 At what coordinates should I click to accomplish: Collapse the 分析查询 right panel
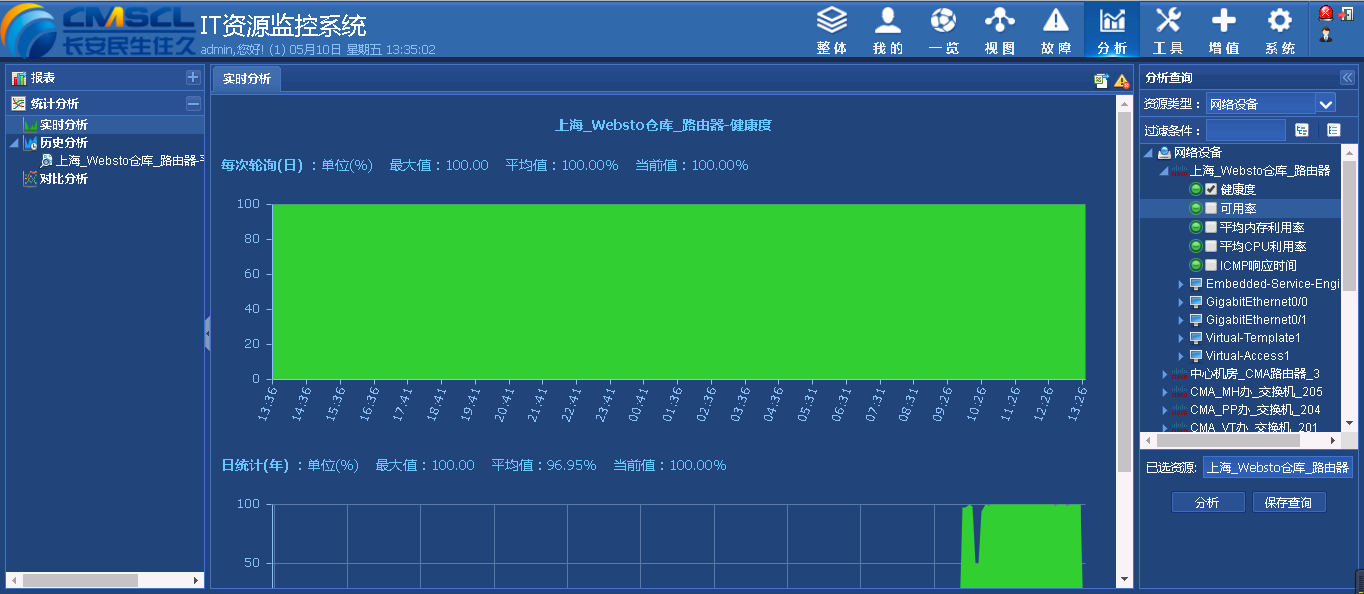click(x=1347, y=78)
